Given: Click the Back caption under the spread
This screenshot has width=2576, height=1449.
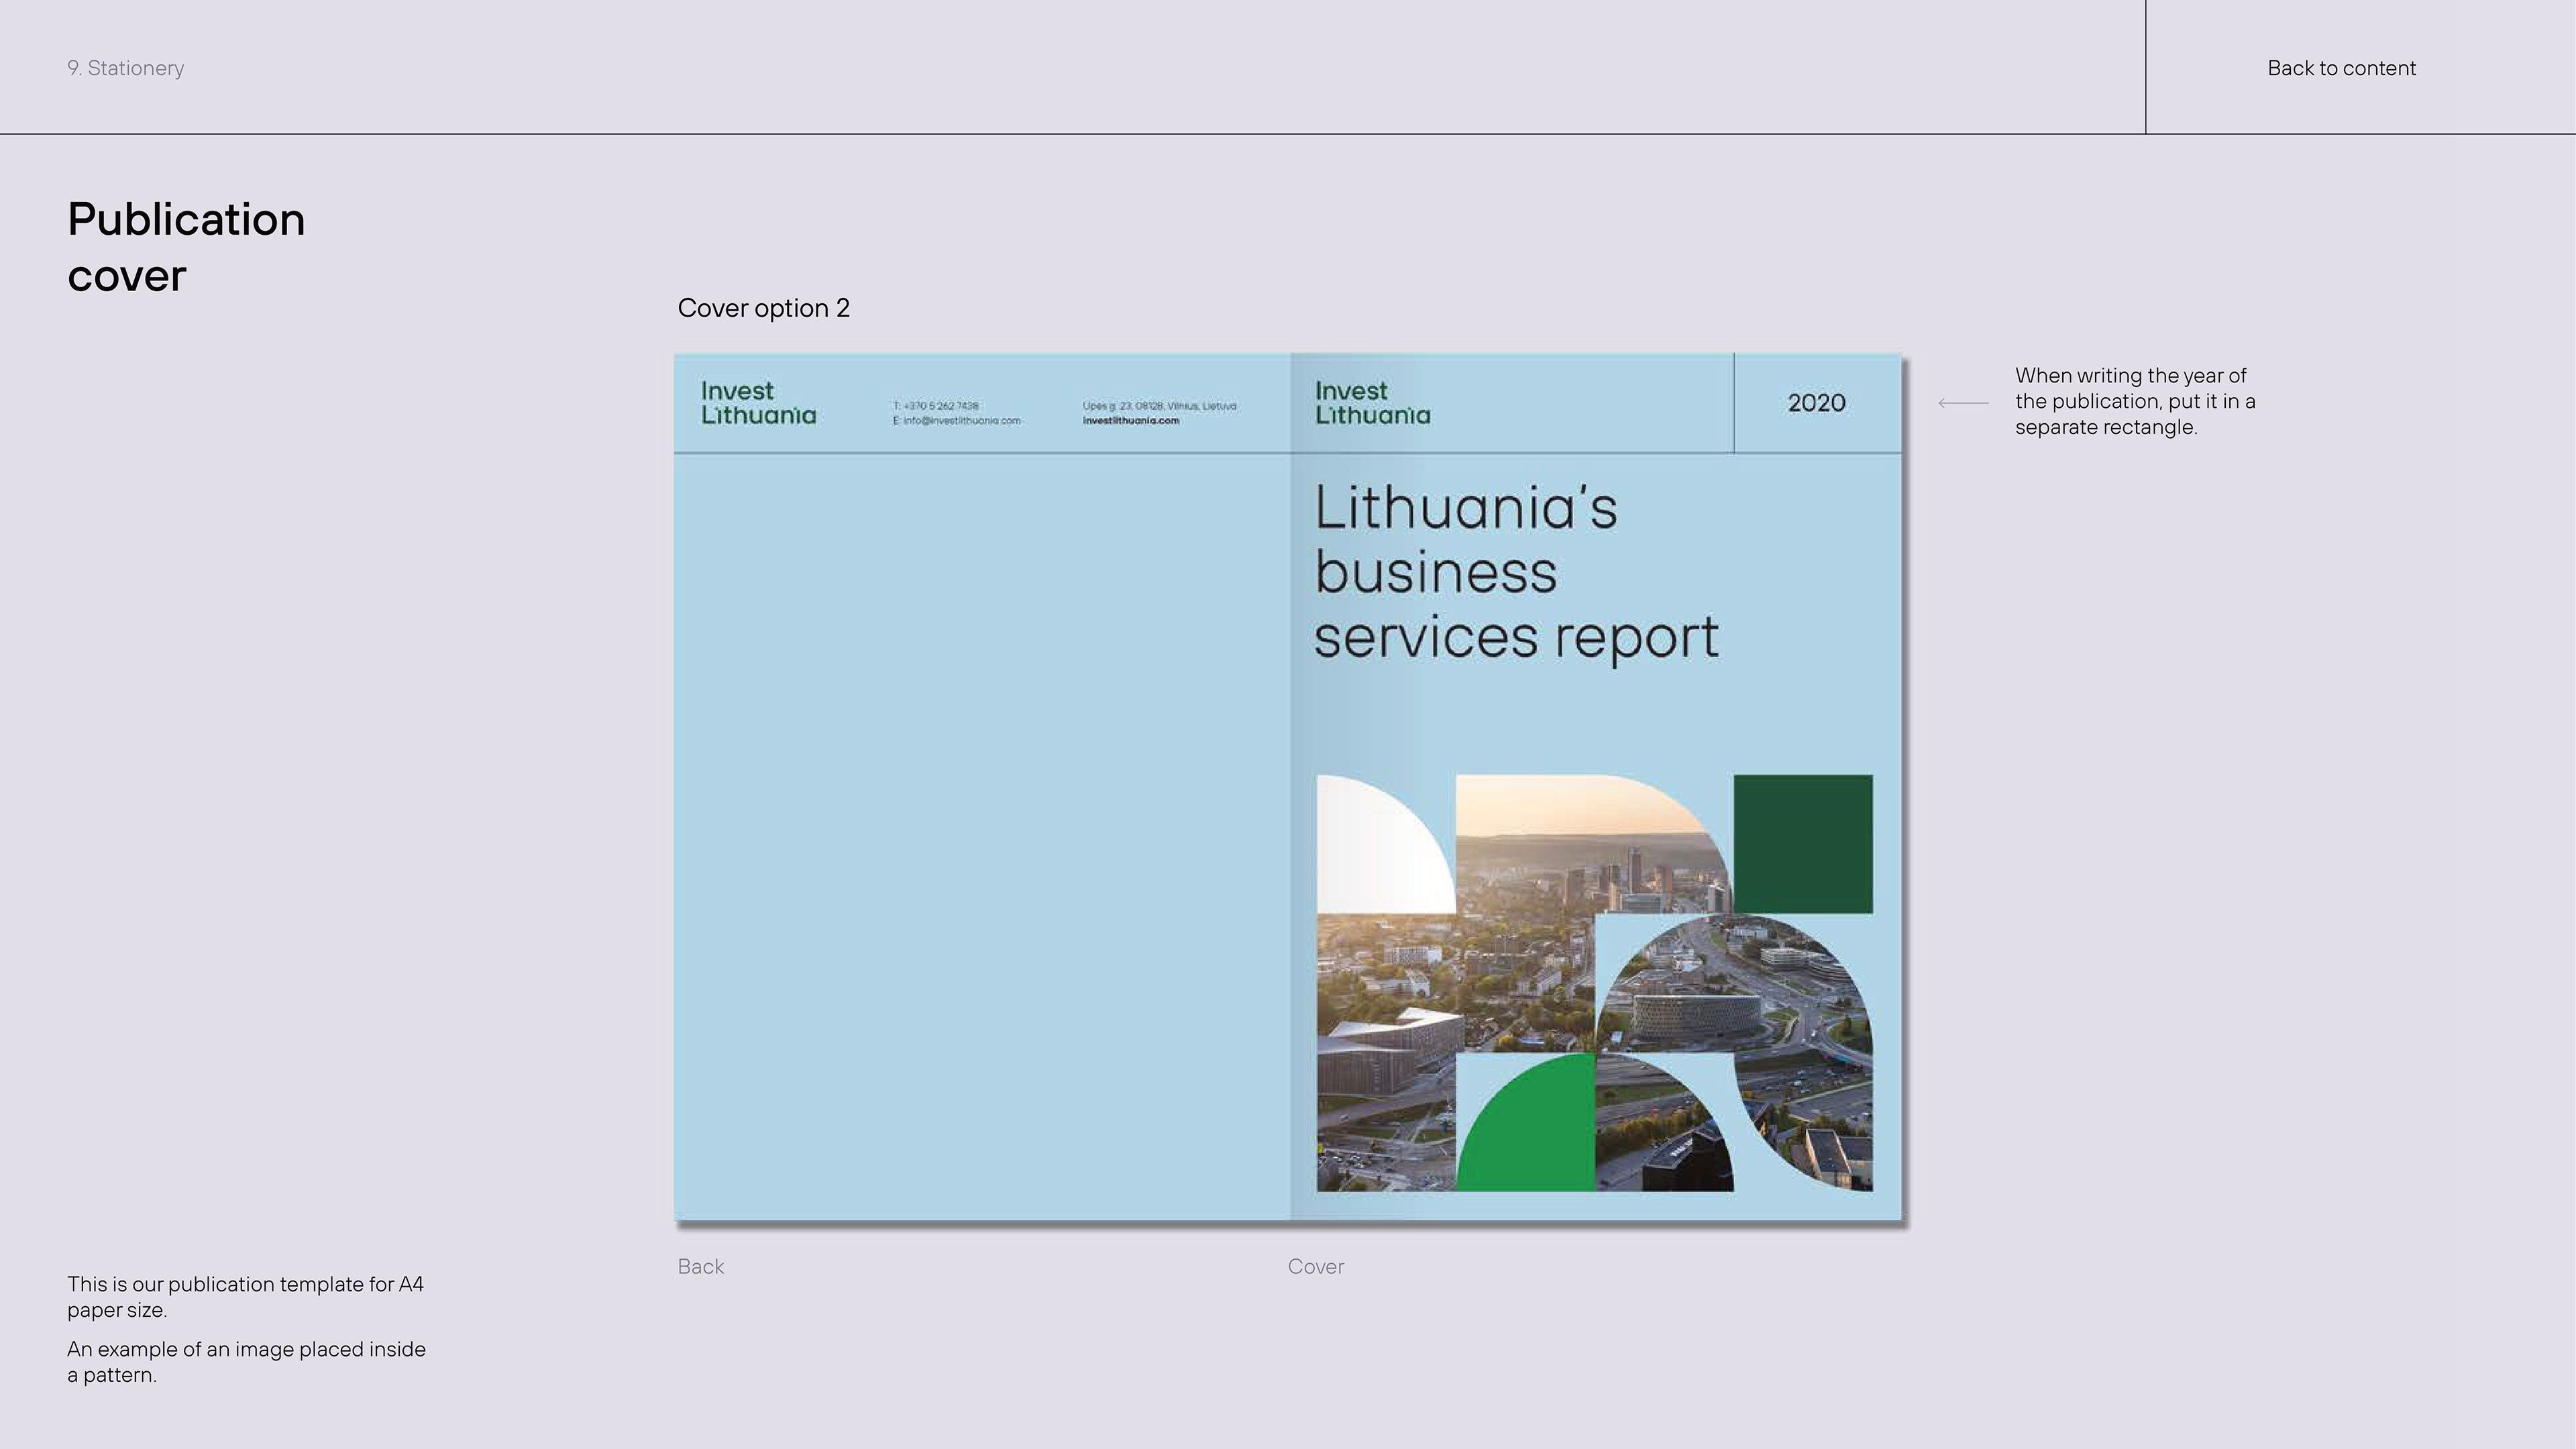Looking at the screenshot, I should [700, 1266].
